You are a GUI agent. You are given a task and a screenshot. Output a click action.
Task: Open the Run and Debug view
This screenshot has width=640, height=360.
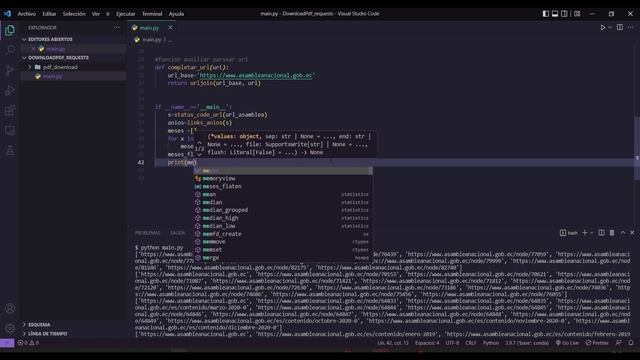click(10, 90)
